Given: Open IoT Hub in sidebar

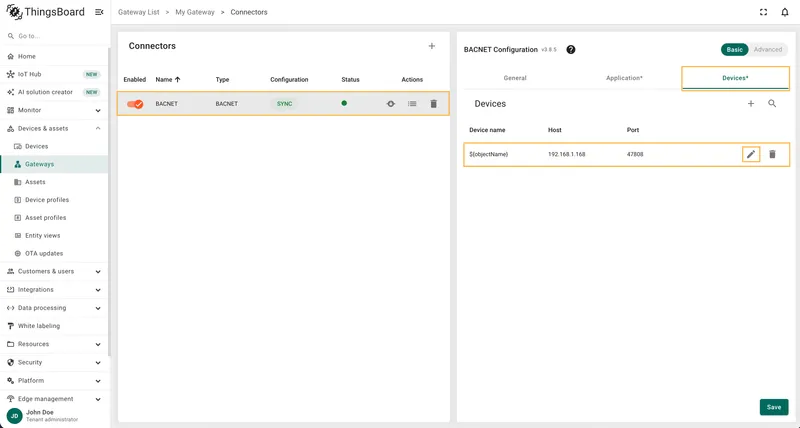Looking at the screenshot, I should click(x=54, y=74).
